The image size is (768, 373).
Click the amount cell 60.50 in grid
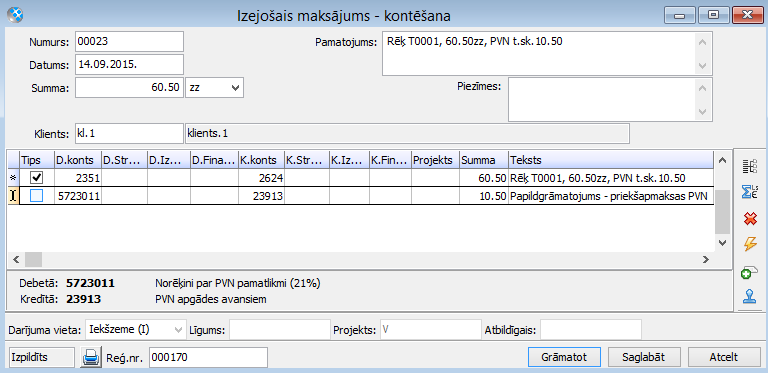483,179
